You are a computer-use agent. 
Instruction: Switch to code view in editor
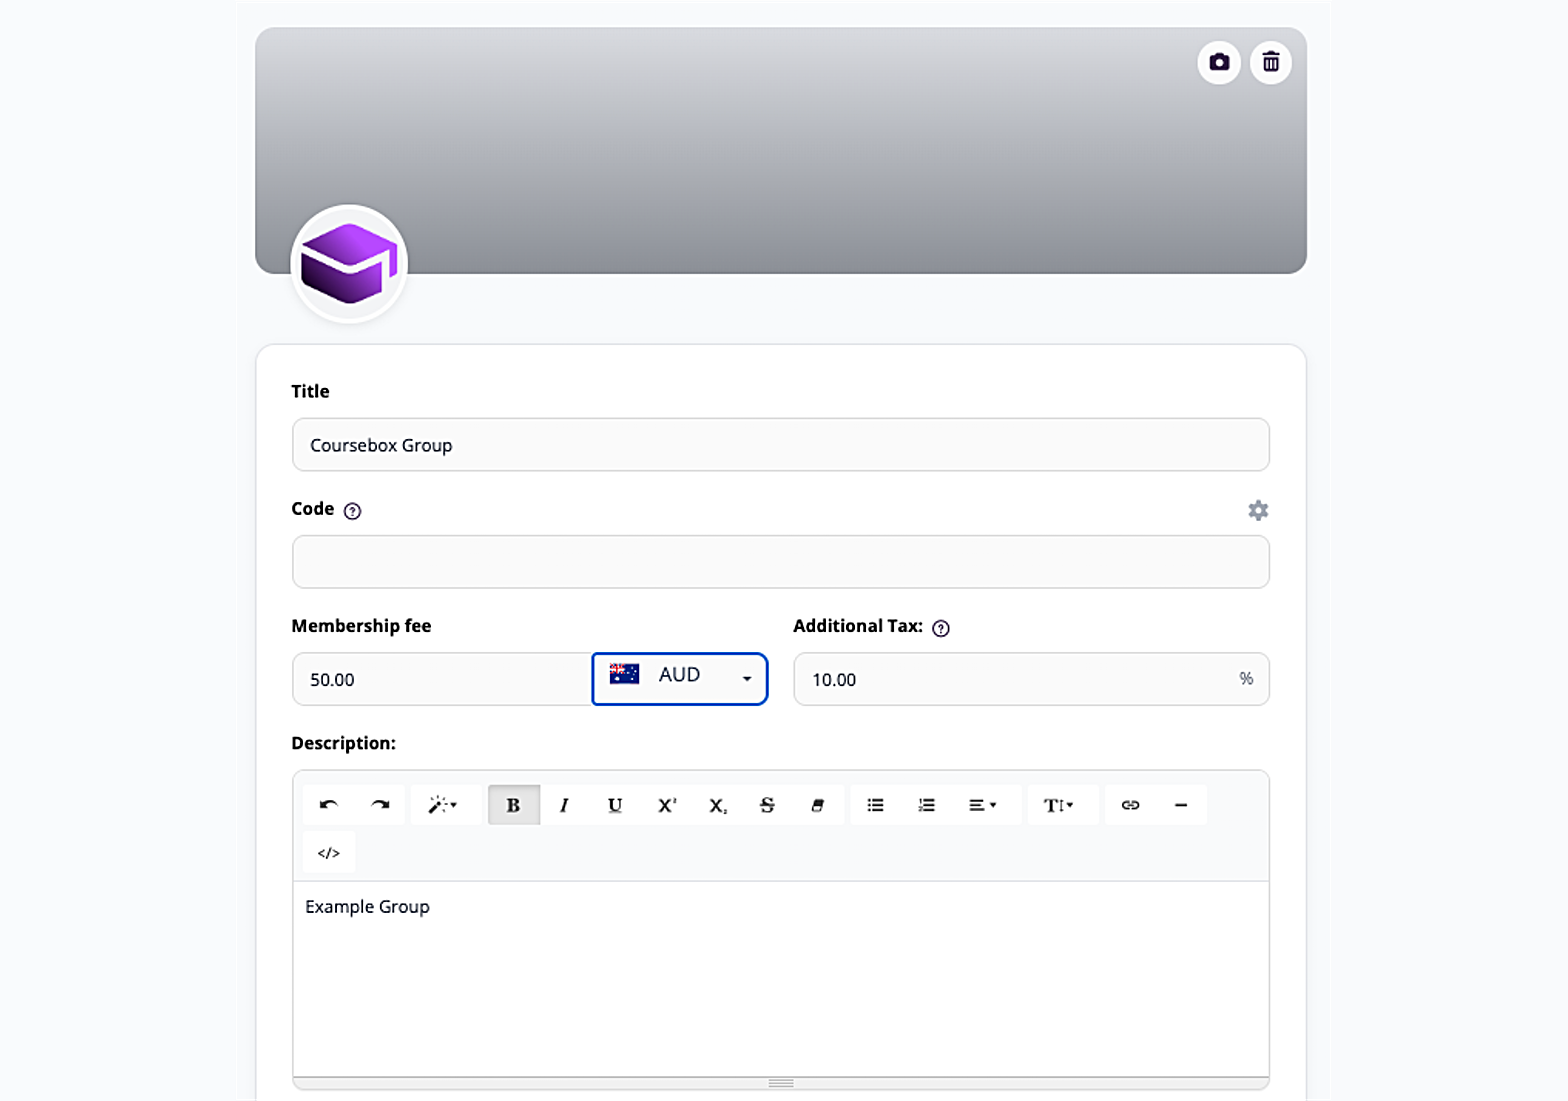329,853
